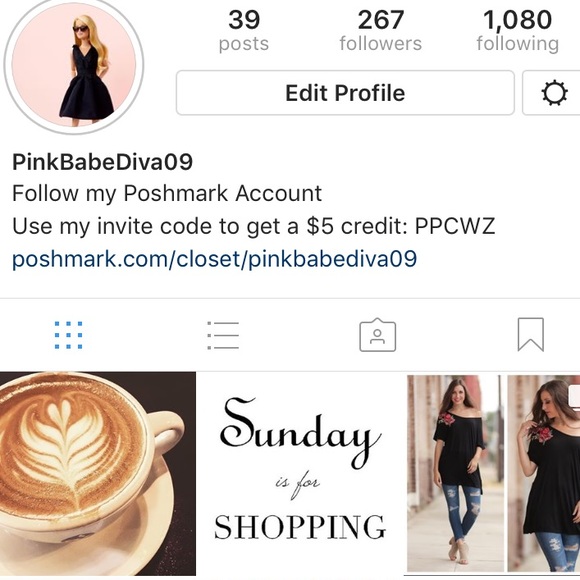Tap the Follow my Poshmark Account bio line

[167, 194]
